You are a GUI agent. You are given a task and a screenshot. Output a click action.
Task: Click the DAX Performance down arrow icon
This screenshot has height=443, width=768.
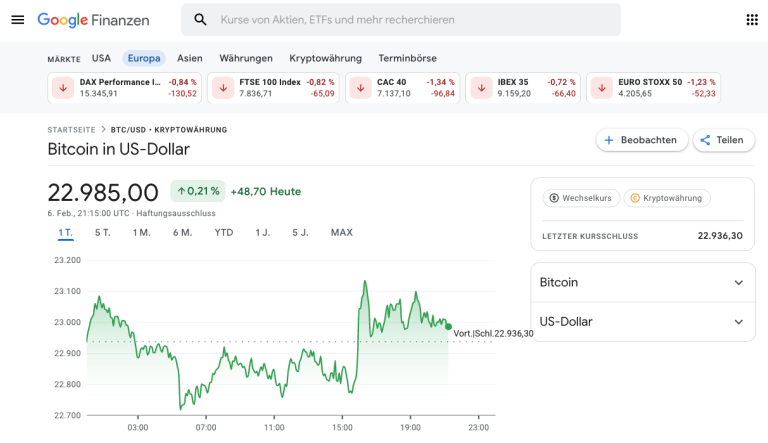pyautogui.click(x=63, y=88)
